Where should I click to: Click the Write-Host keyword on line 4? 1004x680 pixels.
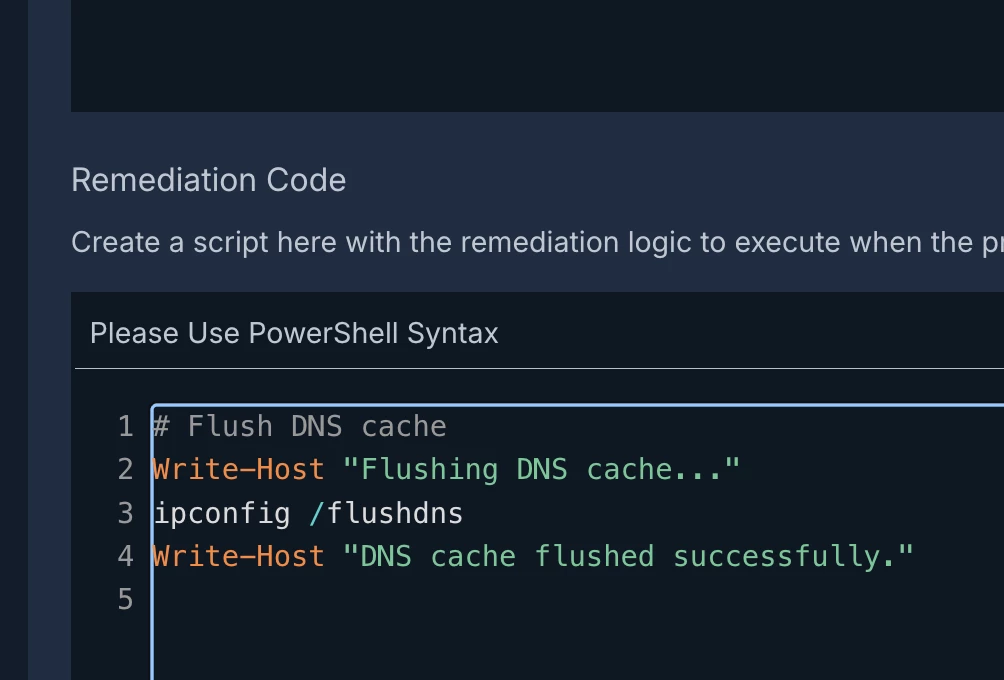[238, 556]
